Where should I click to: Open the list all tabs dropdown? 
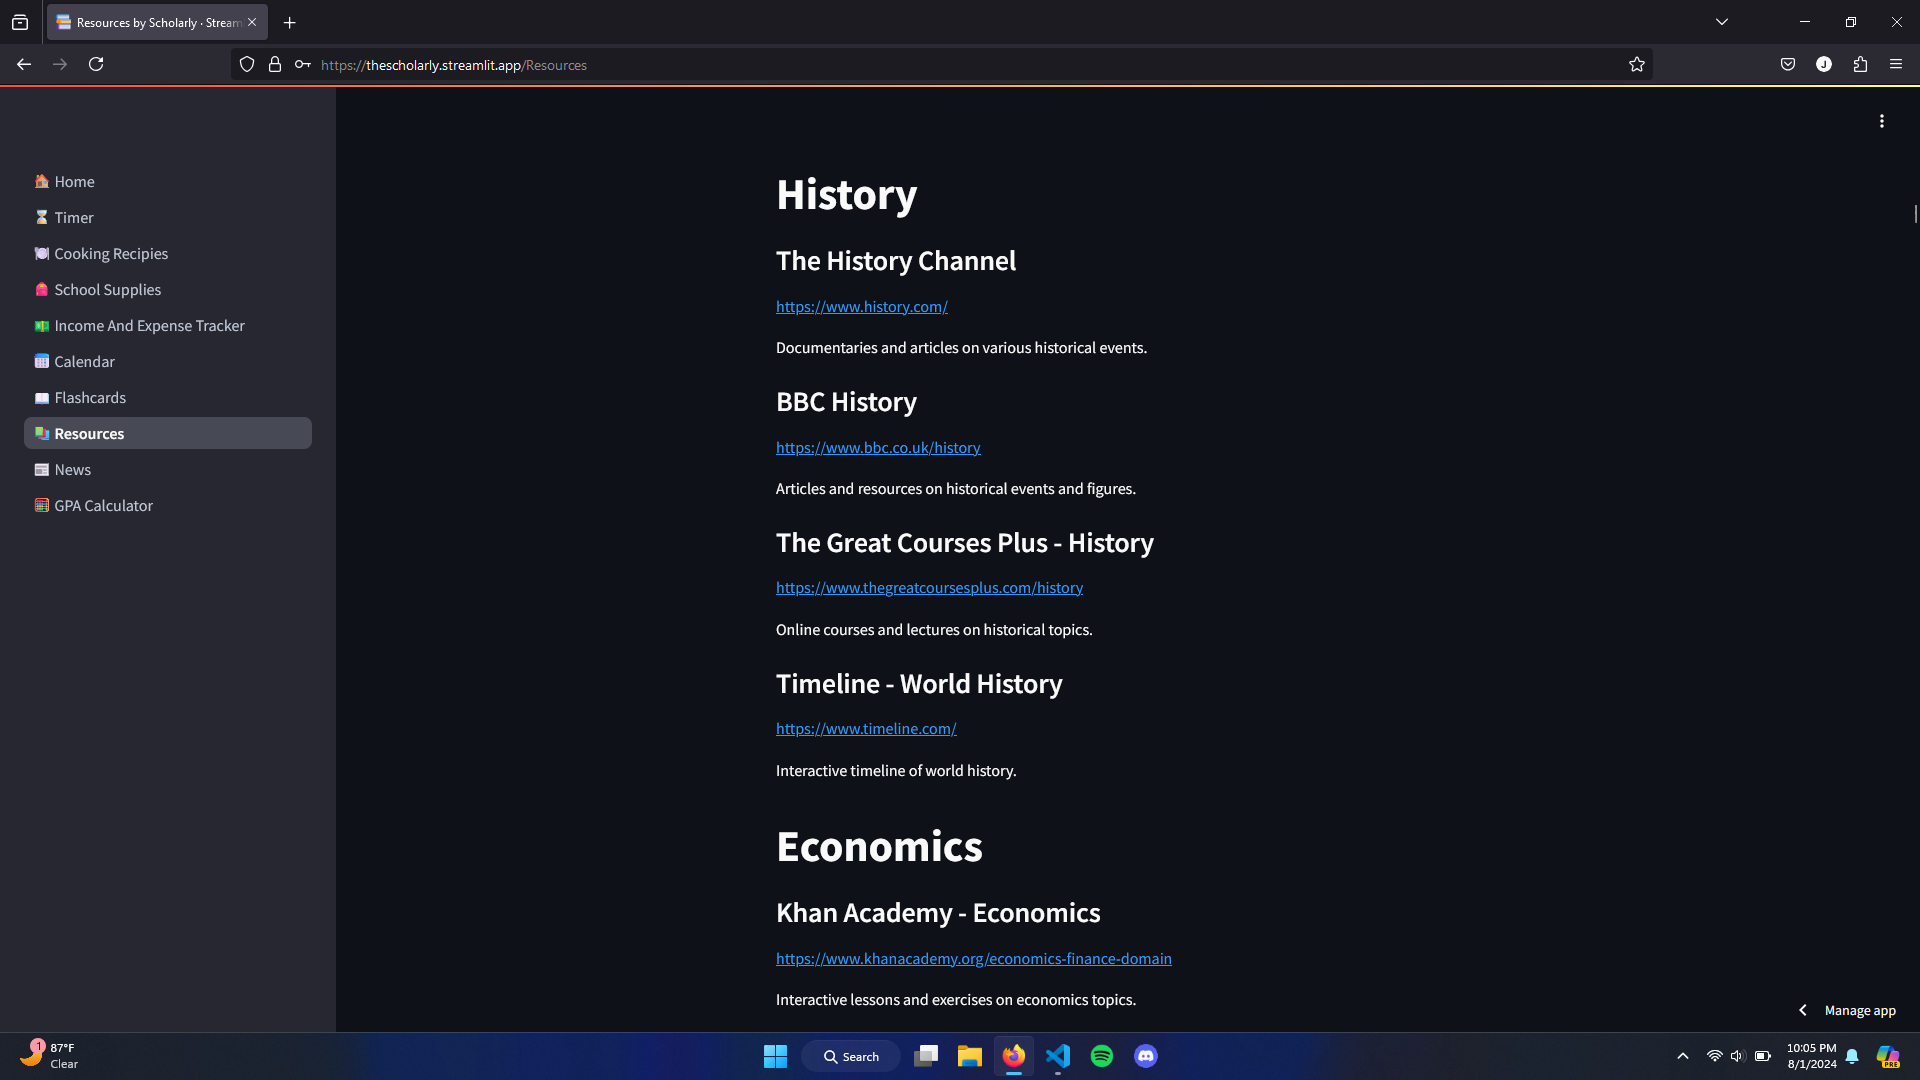click(x=1722, y=22)
